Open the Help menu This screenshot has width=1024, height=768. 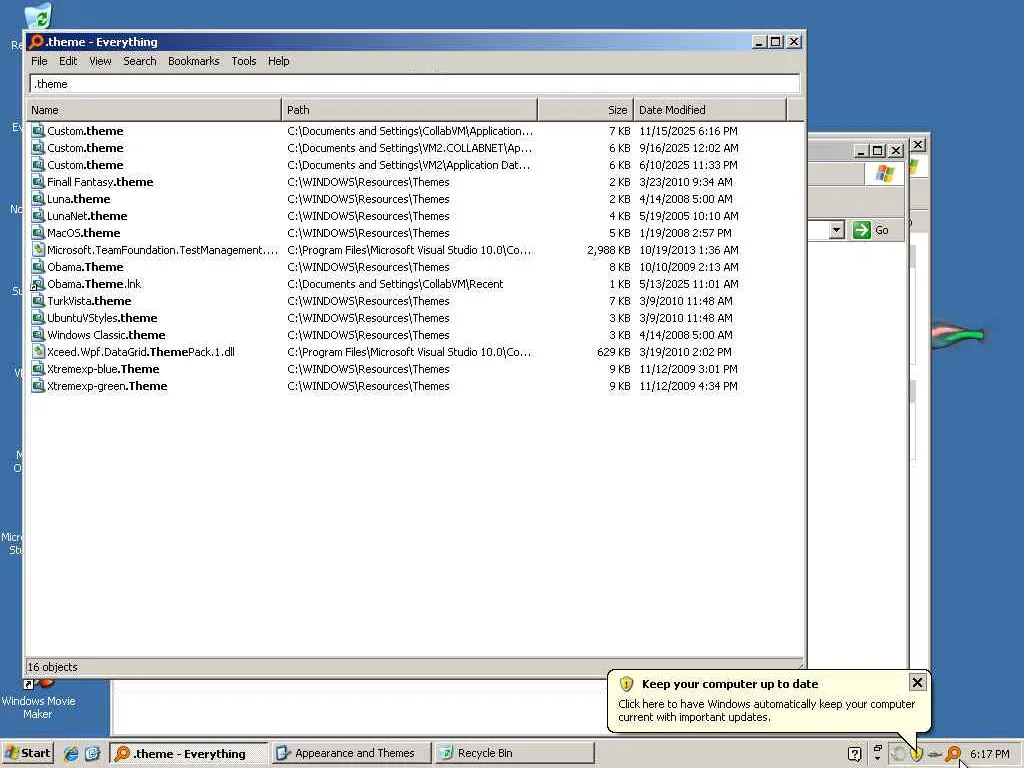tap(278, 61)
